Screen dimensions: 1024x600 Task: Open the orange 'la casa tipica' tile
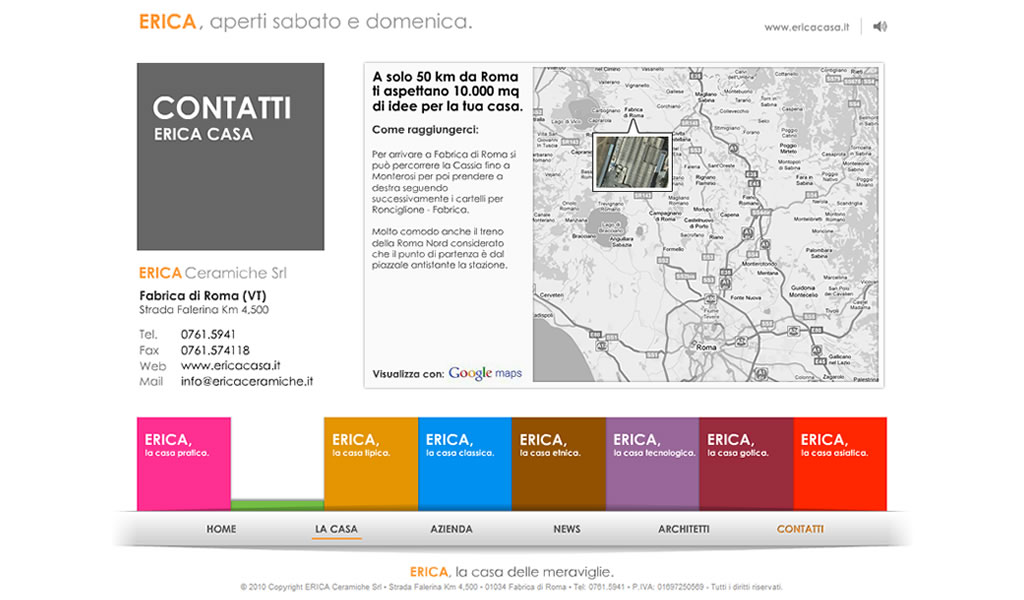pos(371,464)
